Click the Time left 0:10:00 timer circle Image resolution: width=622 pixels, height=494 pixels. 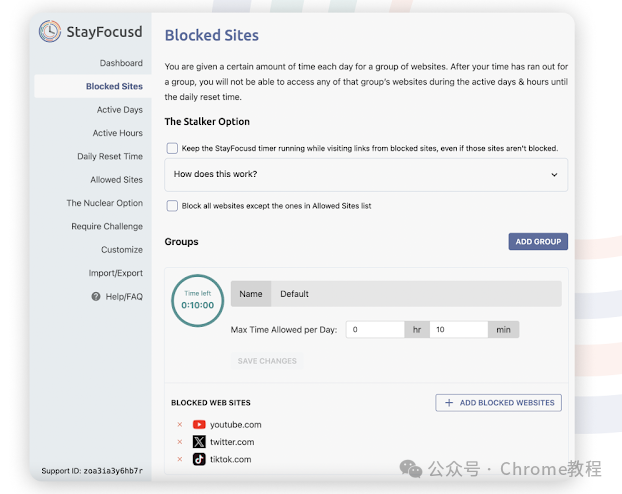[198, 301]
